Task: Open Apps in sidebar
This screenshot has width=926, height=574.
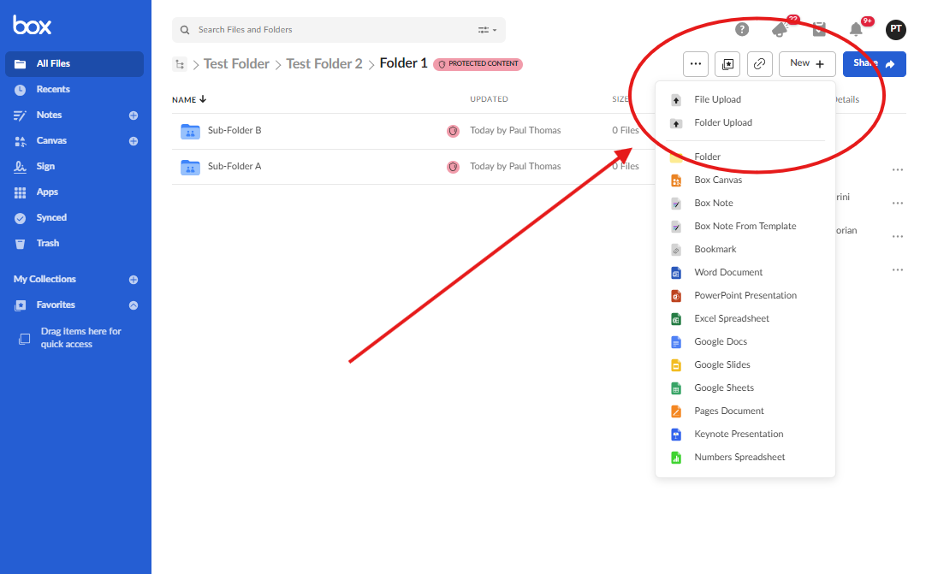Action: pyautogui.click(x=47, y=192)
